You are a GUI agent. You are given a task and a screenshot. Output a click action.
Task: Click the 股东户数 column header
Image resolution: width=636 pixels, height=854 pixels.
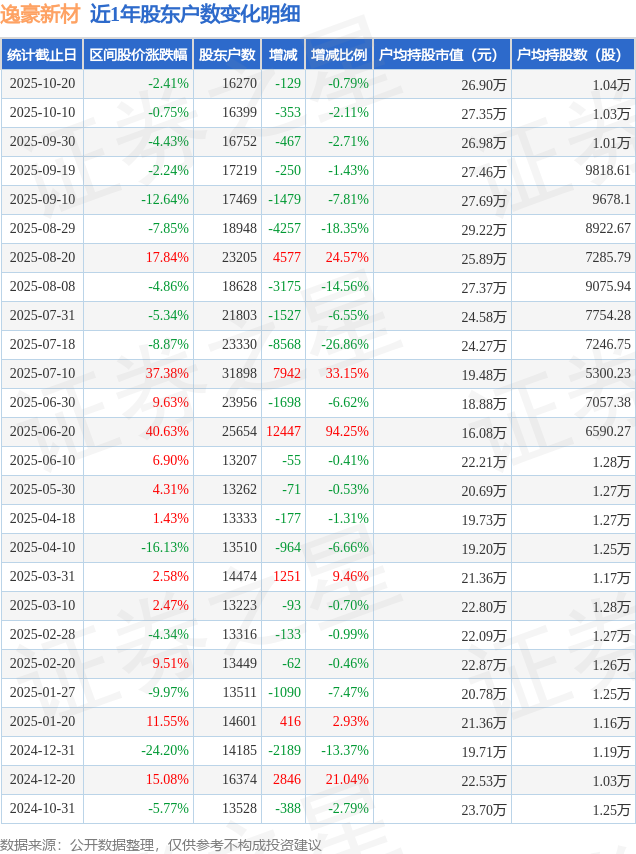pyautogui.click(x=227, y=55)
